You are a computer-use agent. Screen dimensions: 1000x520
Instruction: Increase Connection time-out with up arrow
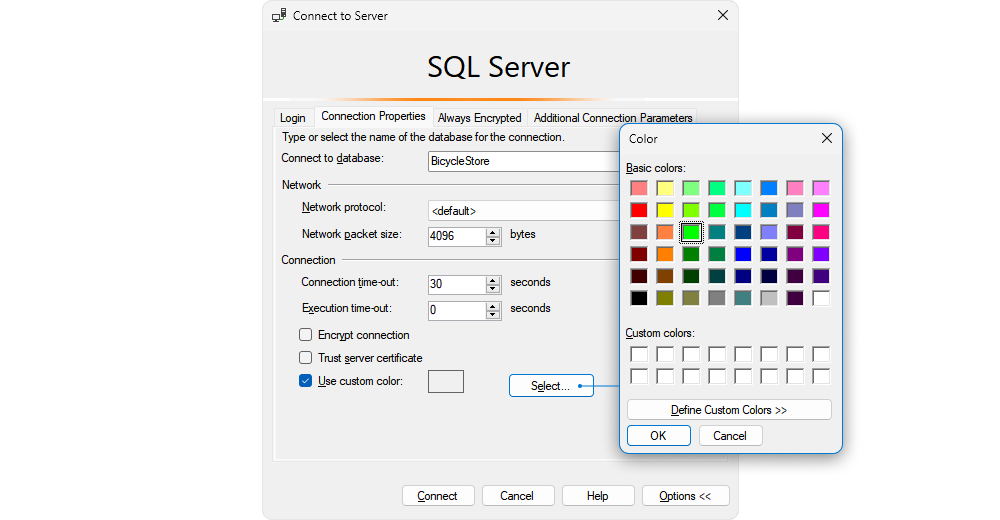(492, 280)
